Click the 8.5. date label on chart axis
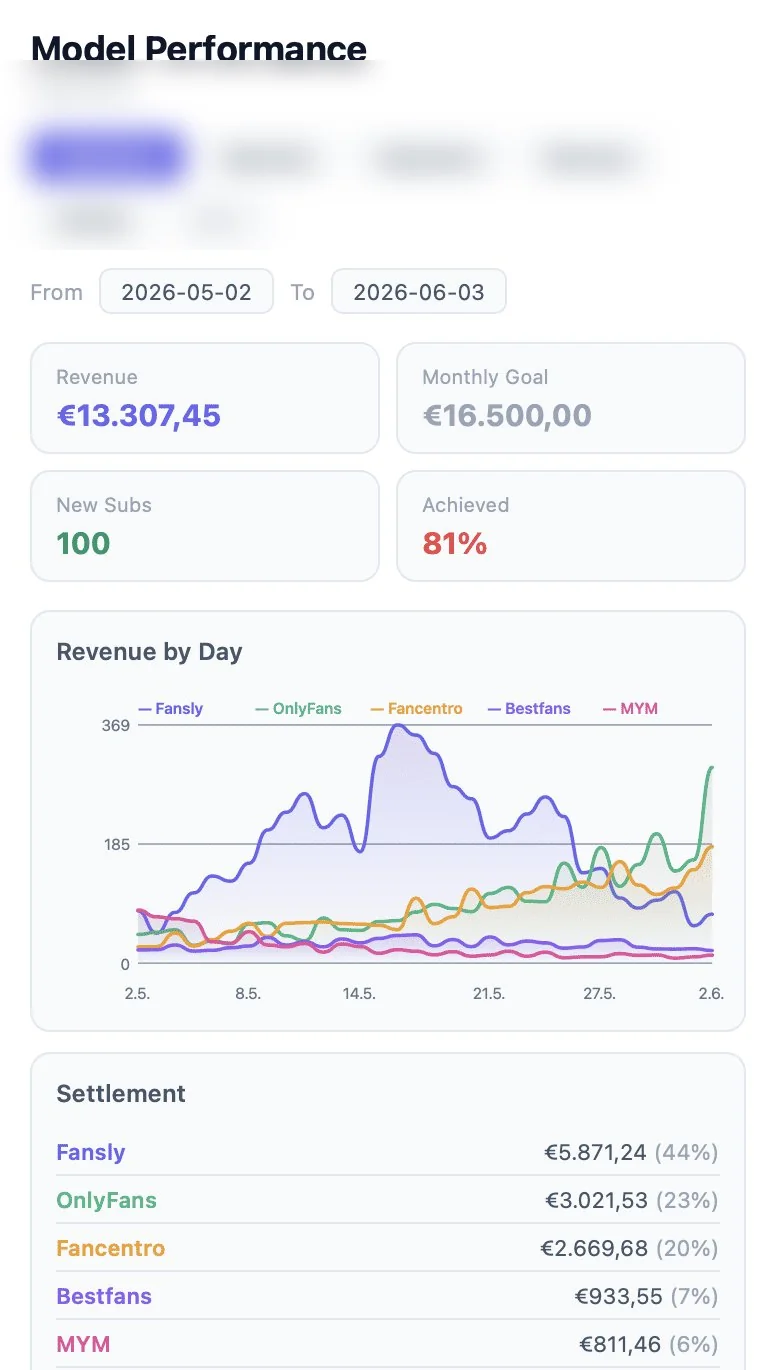 248,994
